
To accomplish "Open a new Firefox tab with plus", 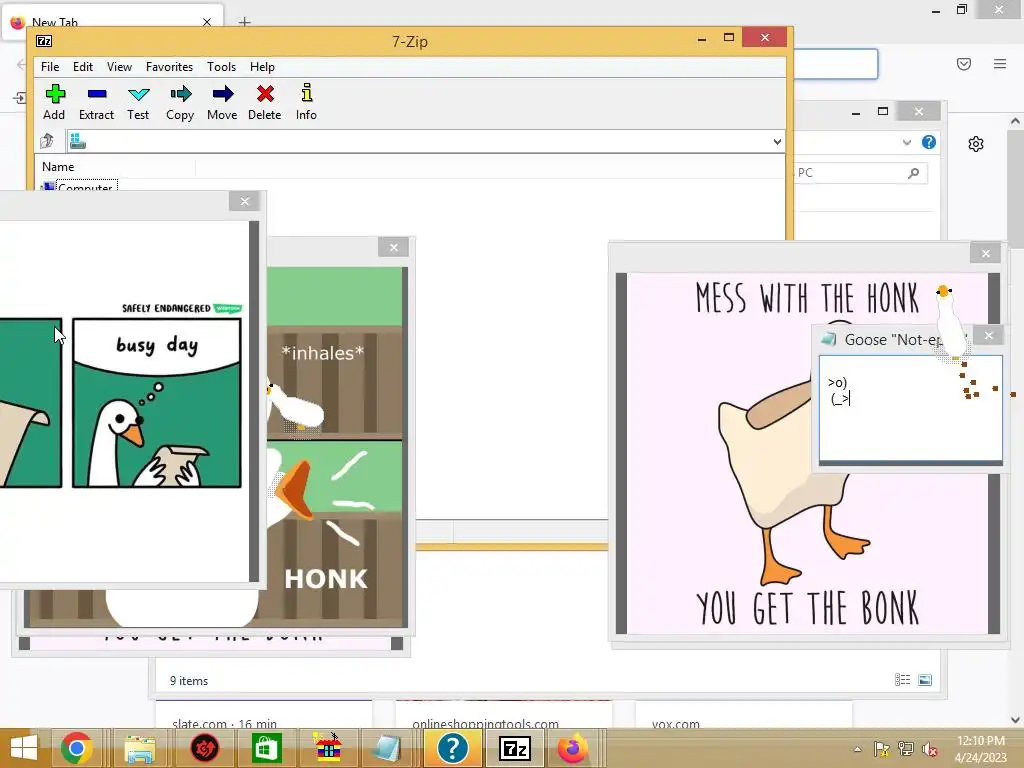I will coord(244,22).
